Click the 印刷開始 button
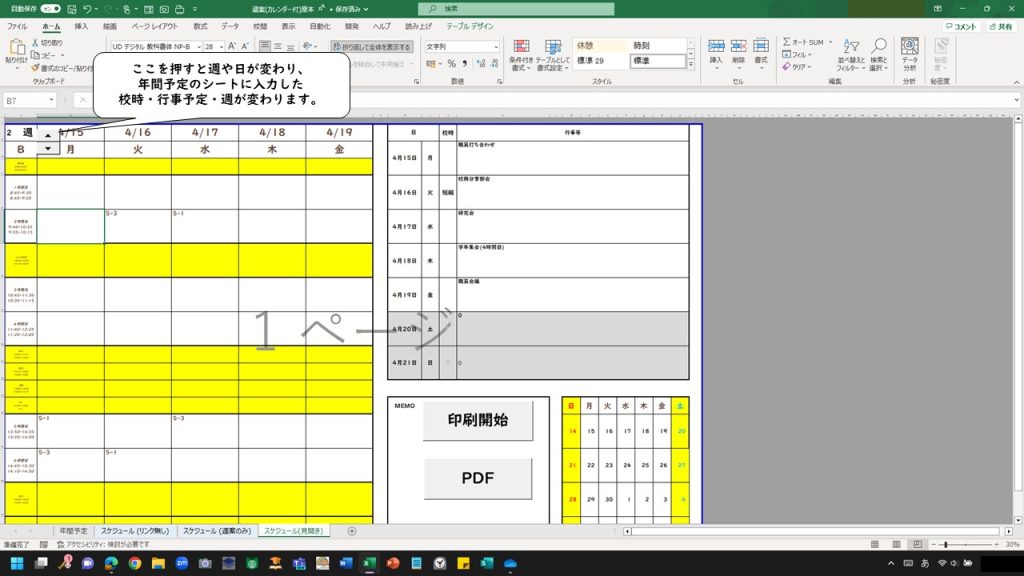The height and width of the screenshot is (576, 1024). tap(477, 420)
